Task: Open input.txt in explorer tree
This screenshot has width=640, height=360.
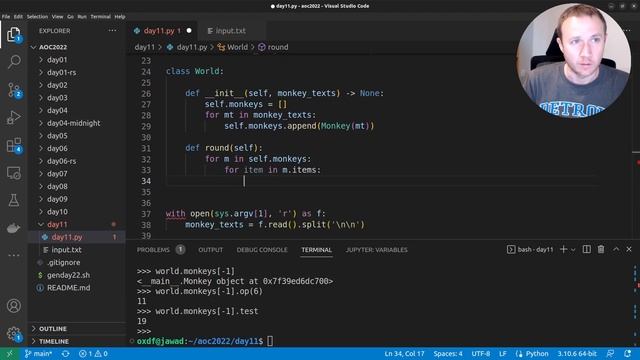Action: (66, 249)
